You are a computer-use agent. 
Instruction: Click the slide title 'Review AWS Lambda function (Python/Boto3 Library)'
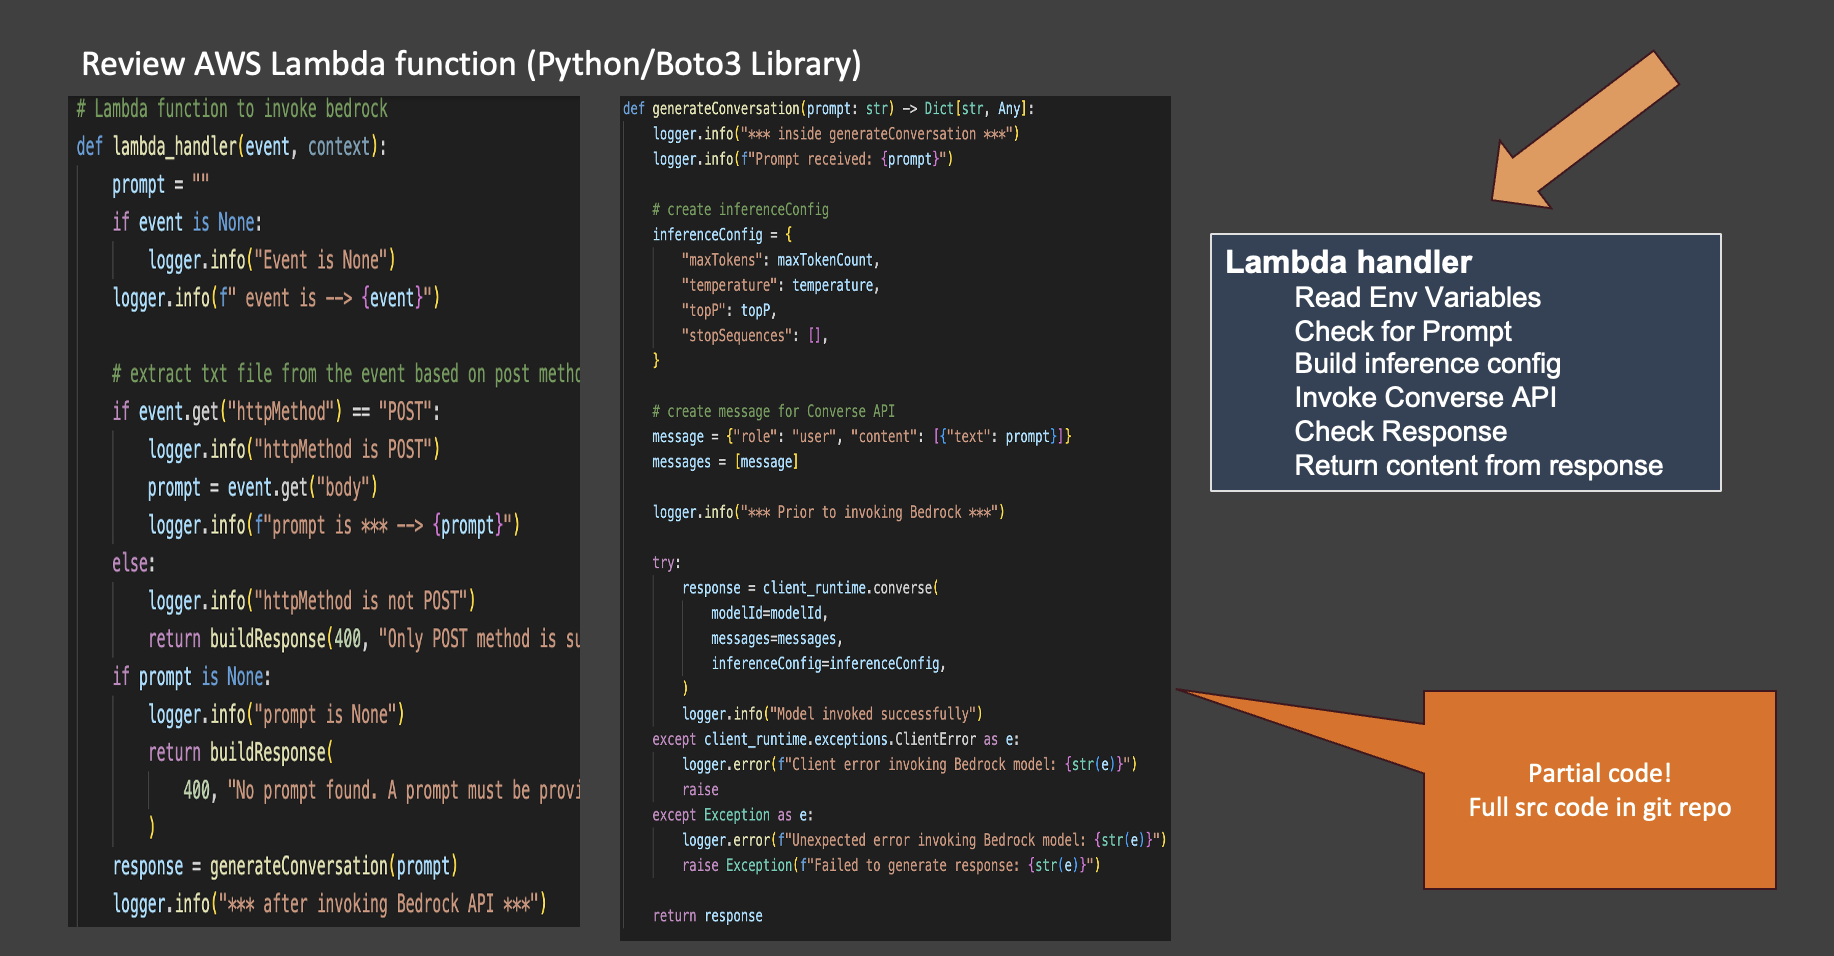click(x=471, y=64)
